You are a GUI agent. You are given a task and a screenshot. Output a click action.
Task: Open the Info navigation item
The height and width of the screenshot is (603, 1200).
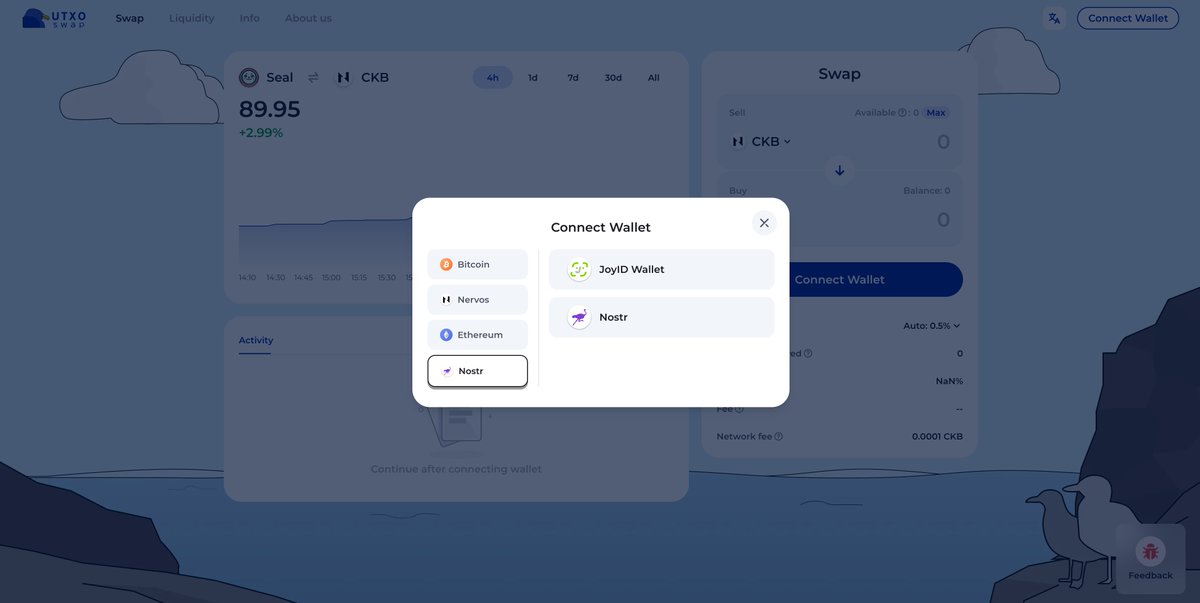pyautogui.click(x=249, y=18)
